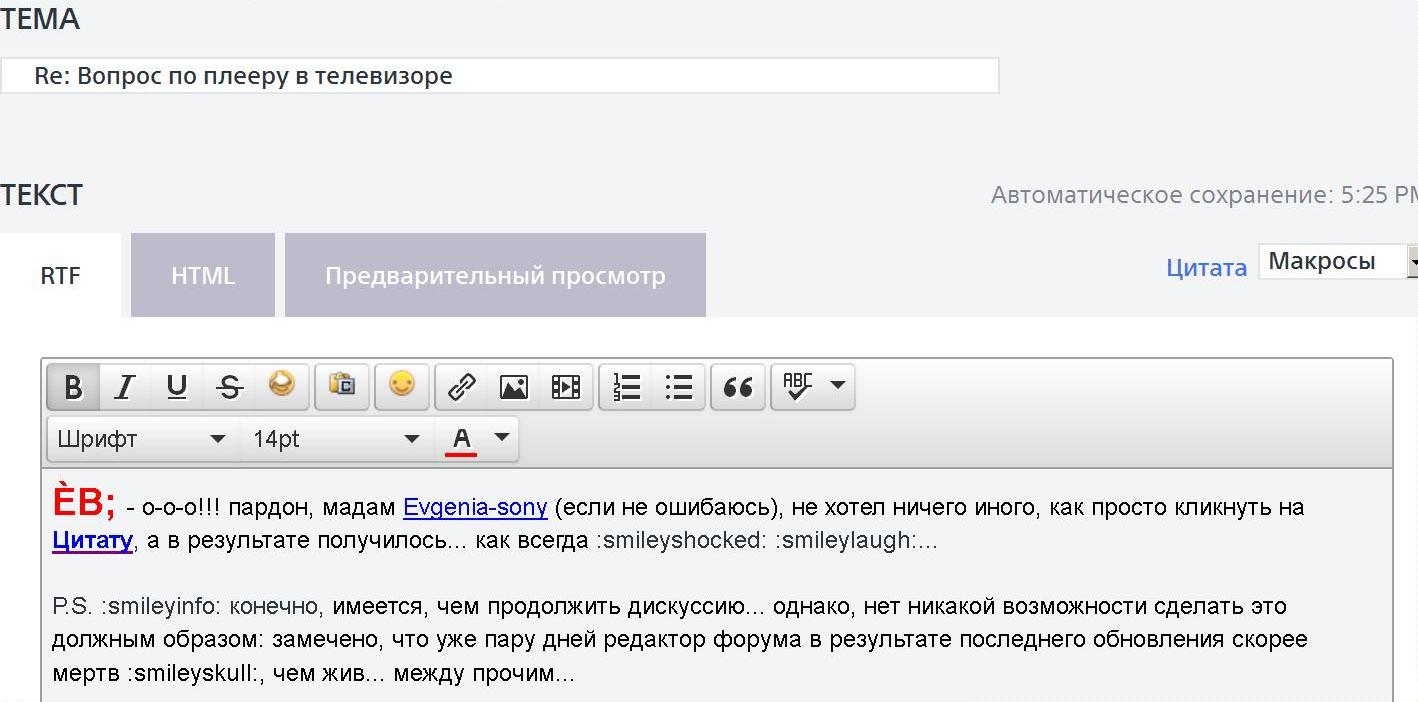Insert a video into the post
This screenshot has height=702, width=1418.
pos(566,387)
